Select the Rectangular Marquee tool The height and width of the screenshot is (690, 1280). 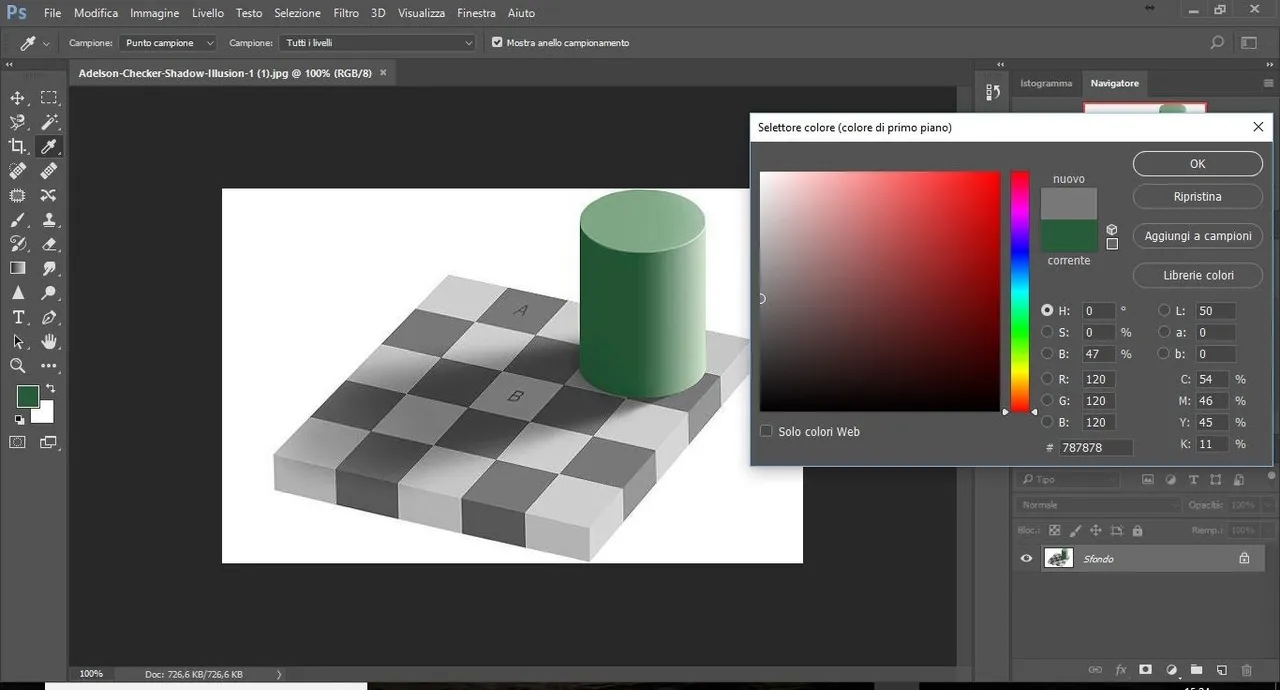(49, 98)
